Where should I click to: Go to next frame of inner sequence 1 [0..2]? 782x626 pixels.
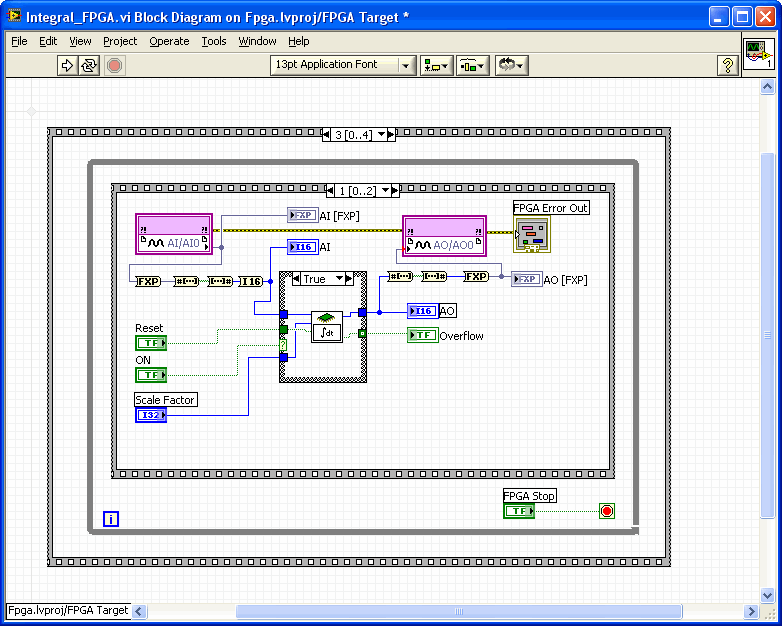click(395, 191)
